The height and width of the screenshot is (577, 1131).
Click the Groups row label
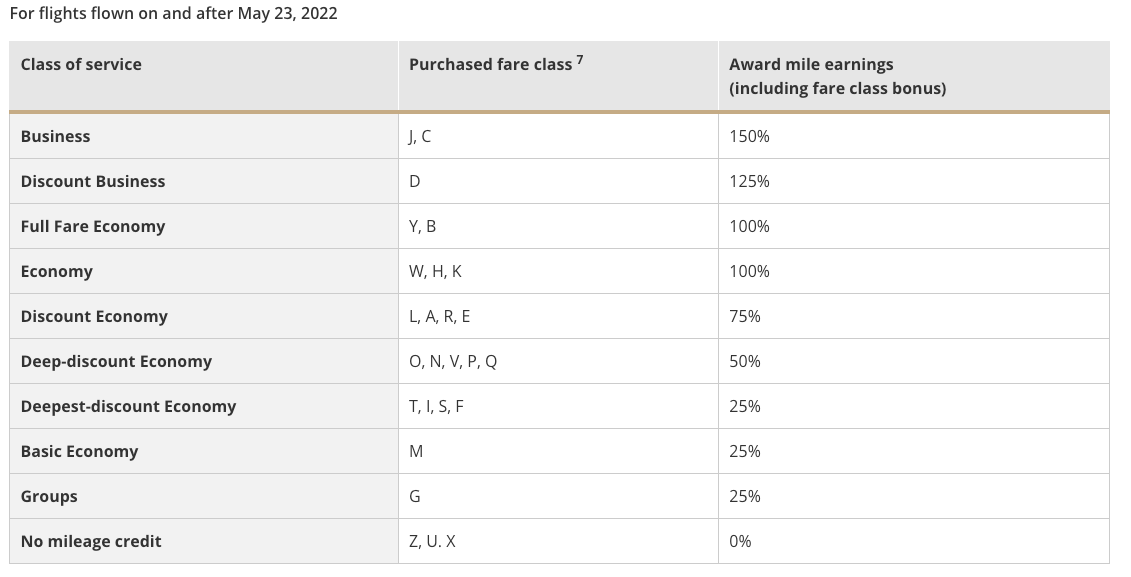coord(49,496)
